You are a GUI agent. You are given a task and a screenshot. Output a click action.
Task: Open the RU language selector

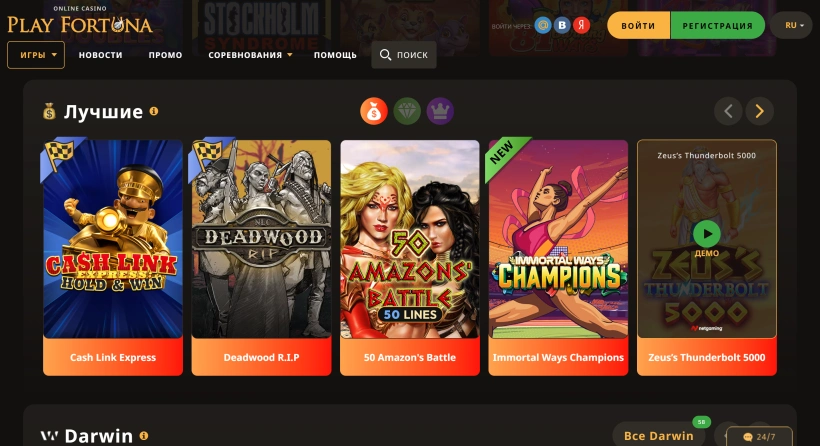[794, 25]
